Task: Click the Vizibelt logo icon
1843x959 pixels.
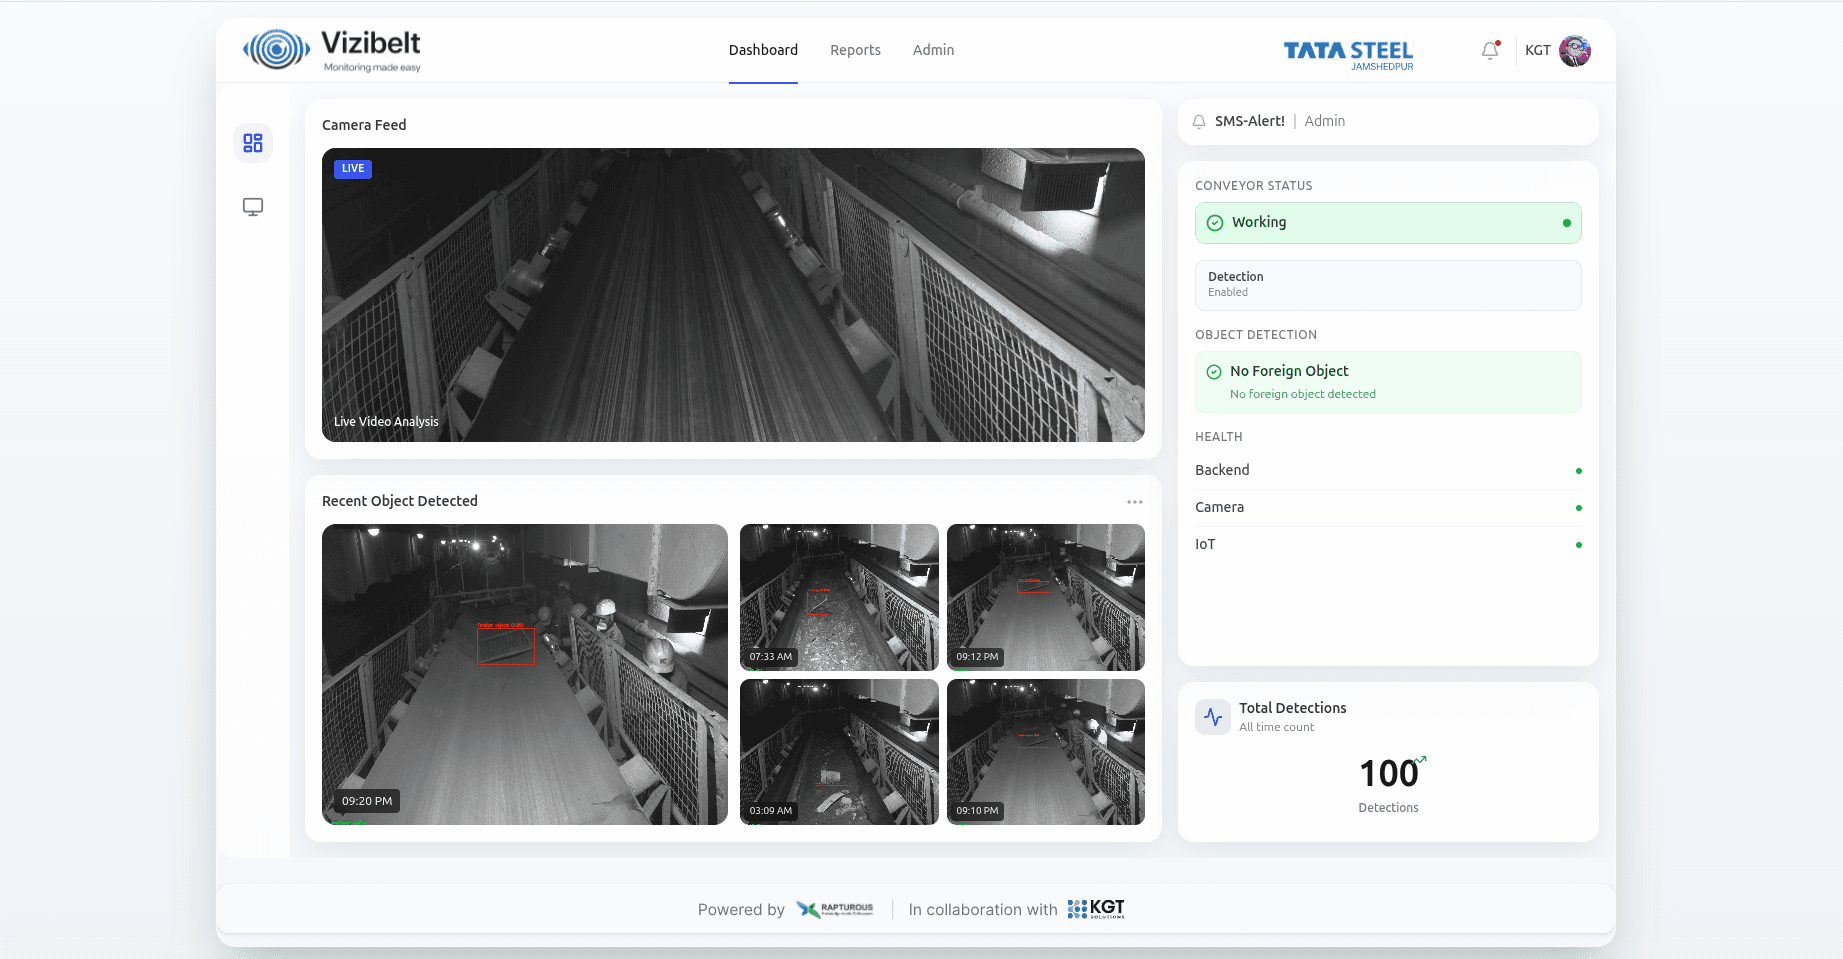Action: [277, 49]
